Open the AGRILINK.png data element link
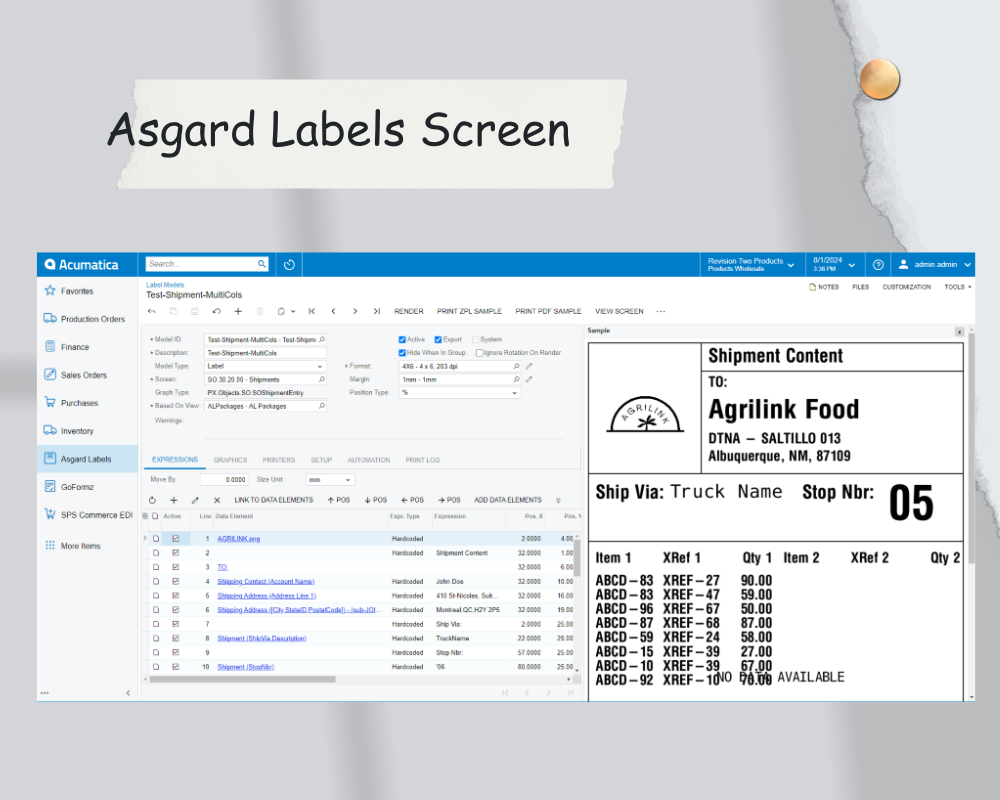Image resolution: width=1000 pixels, height=800 pixels. [x=239, y=539]
